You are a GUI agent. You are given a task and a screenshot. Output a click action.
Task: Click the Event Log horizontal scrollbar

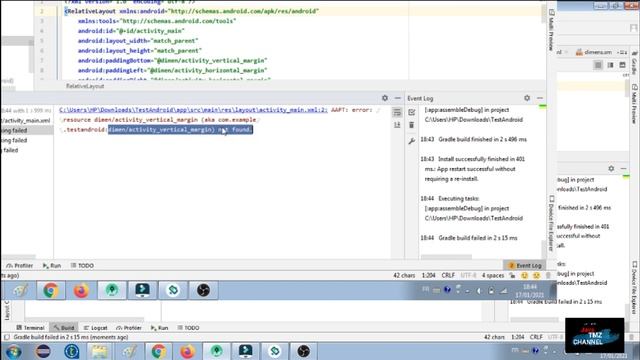pyautogui.click(x=446, y=257)
